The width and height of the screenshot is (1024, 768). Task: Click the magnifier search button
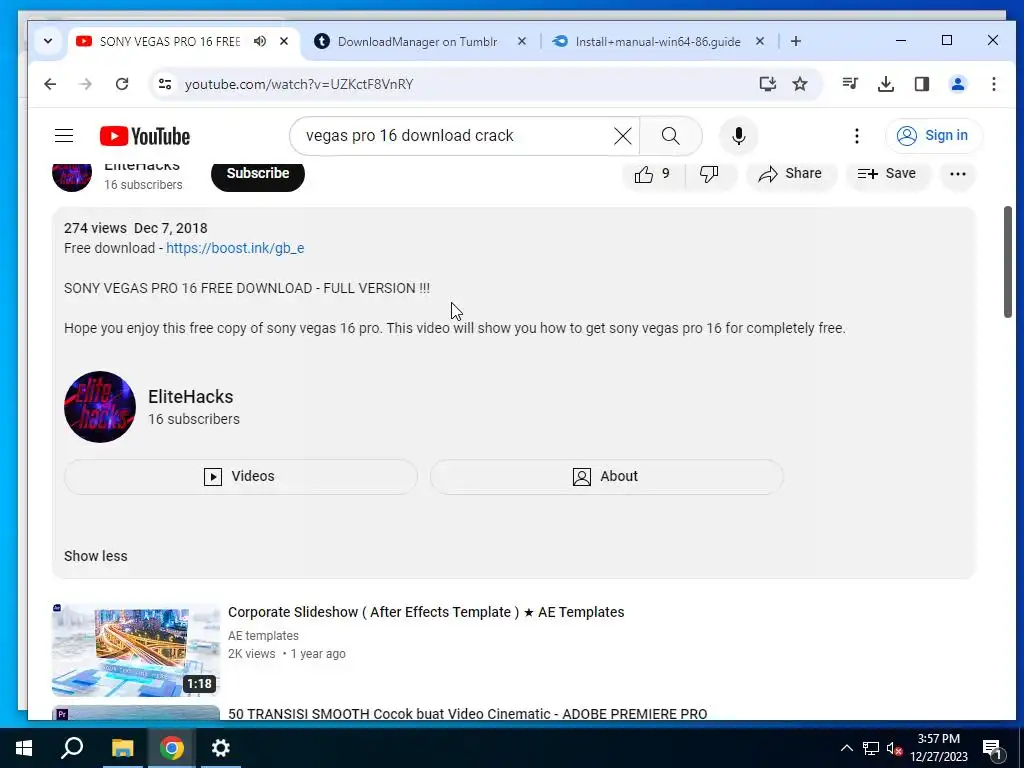point(671,136)
